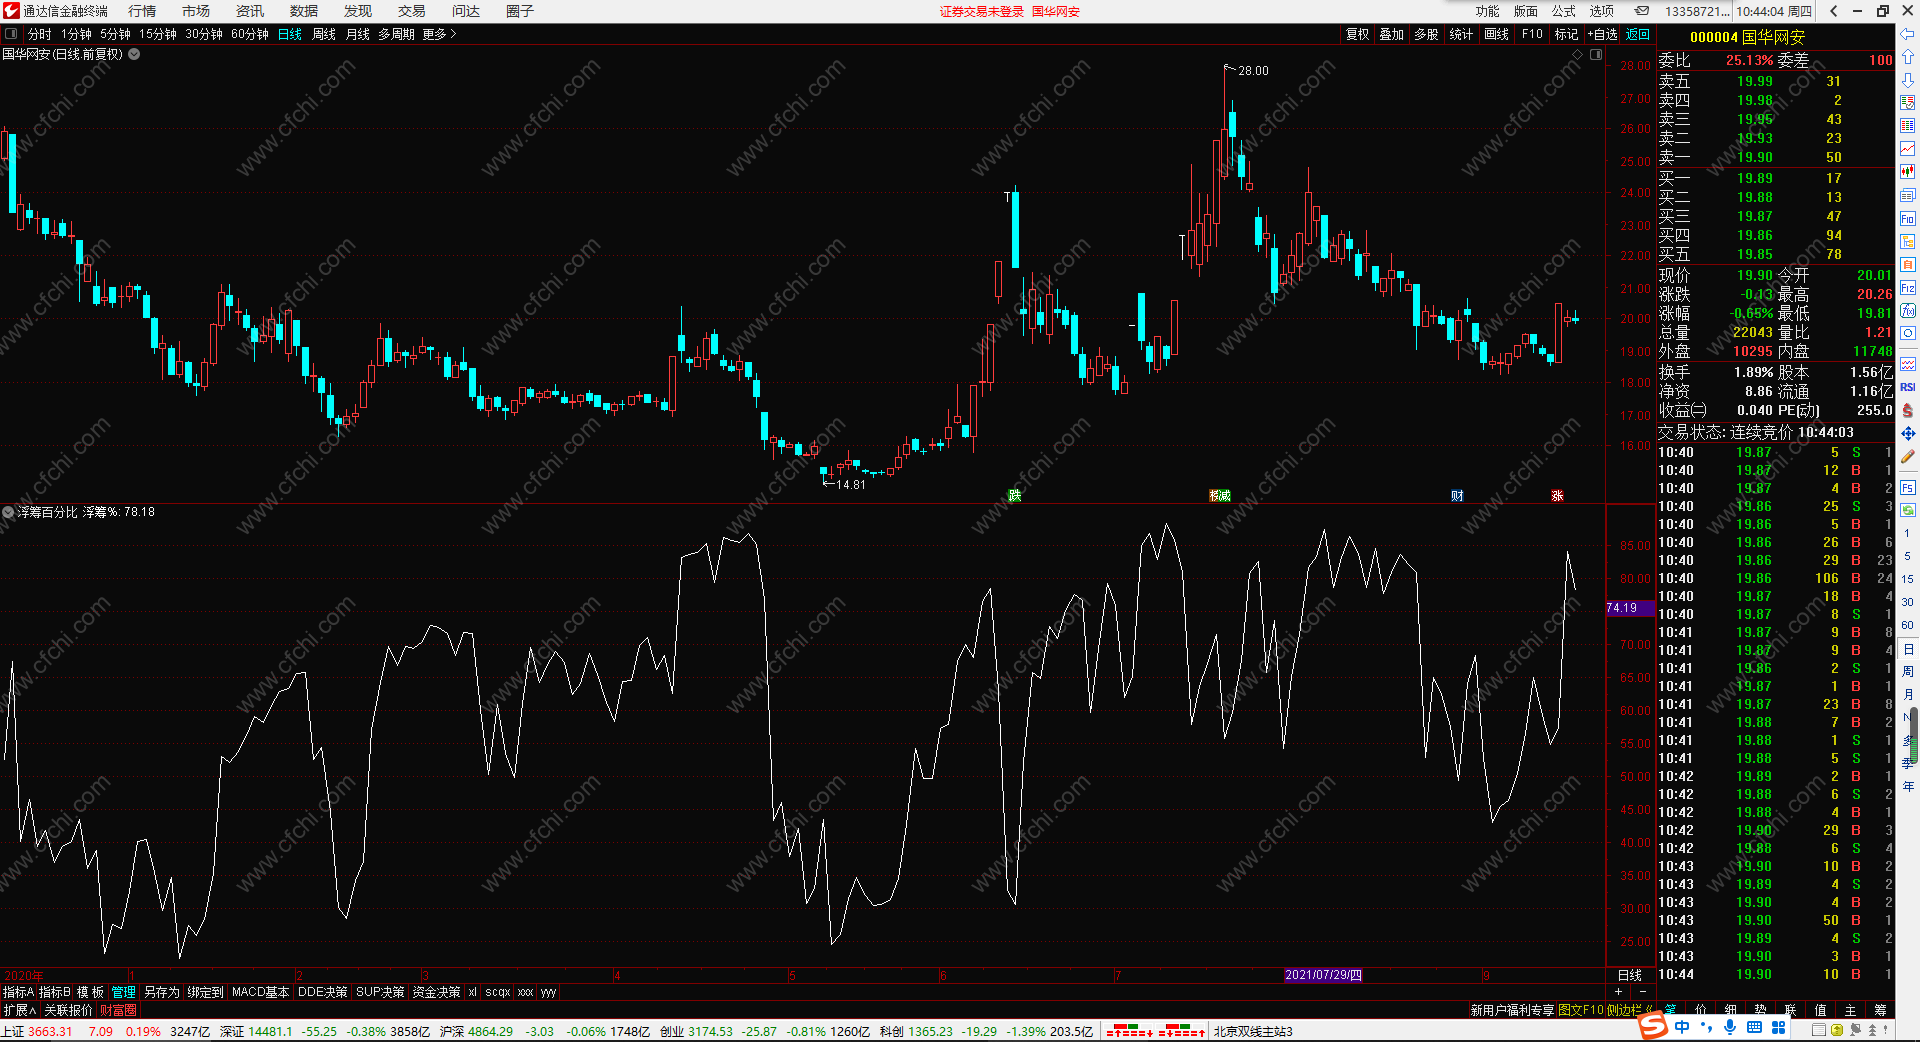Click the back chevron next to window controls
The image size is (1920, 1042).
[x=1833, y=11]
